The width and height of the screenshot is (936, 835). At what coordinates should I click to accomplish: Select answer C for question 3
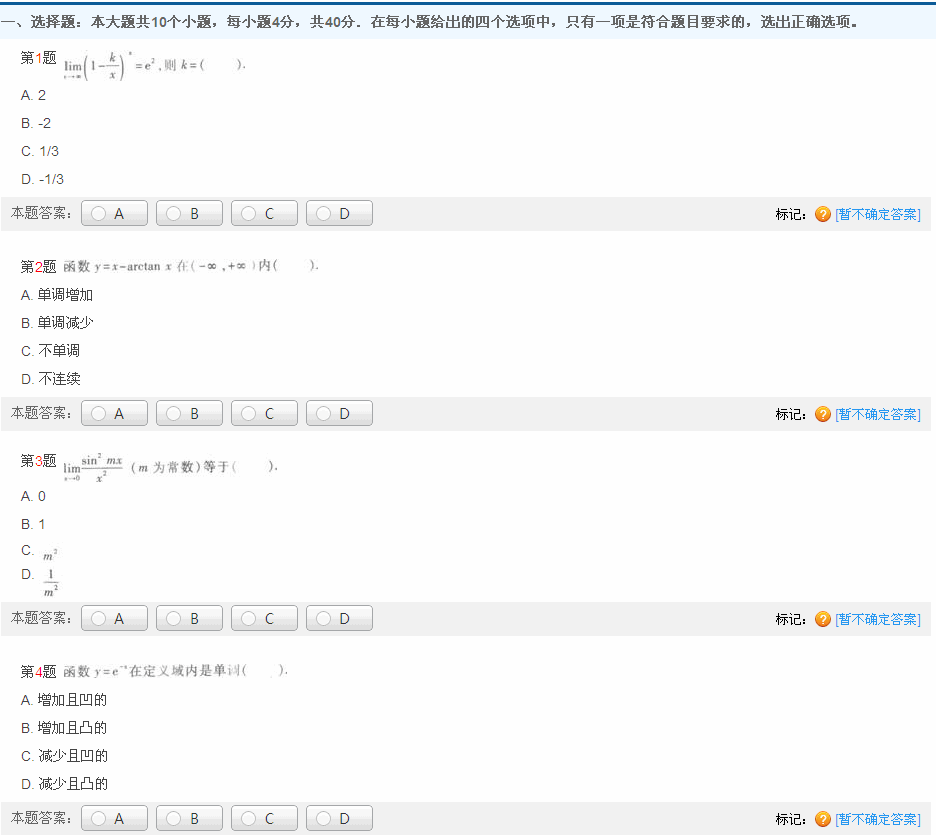click(264, 619)
